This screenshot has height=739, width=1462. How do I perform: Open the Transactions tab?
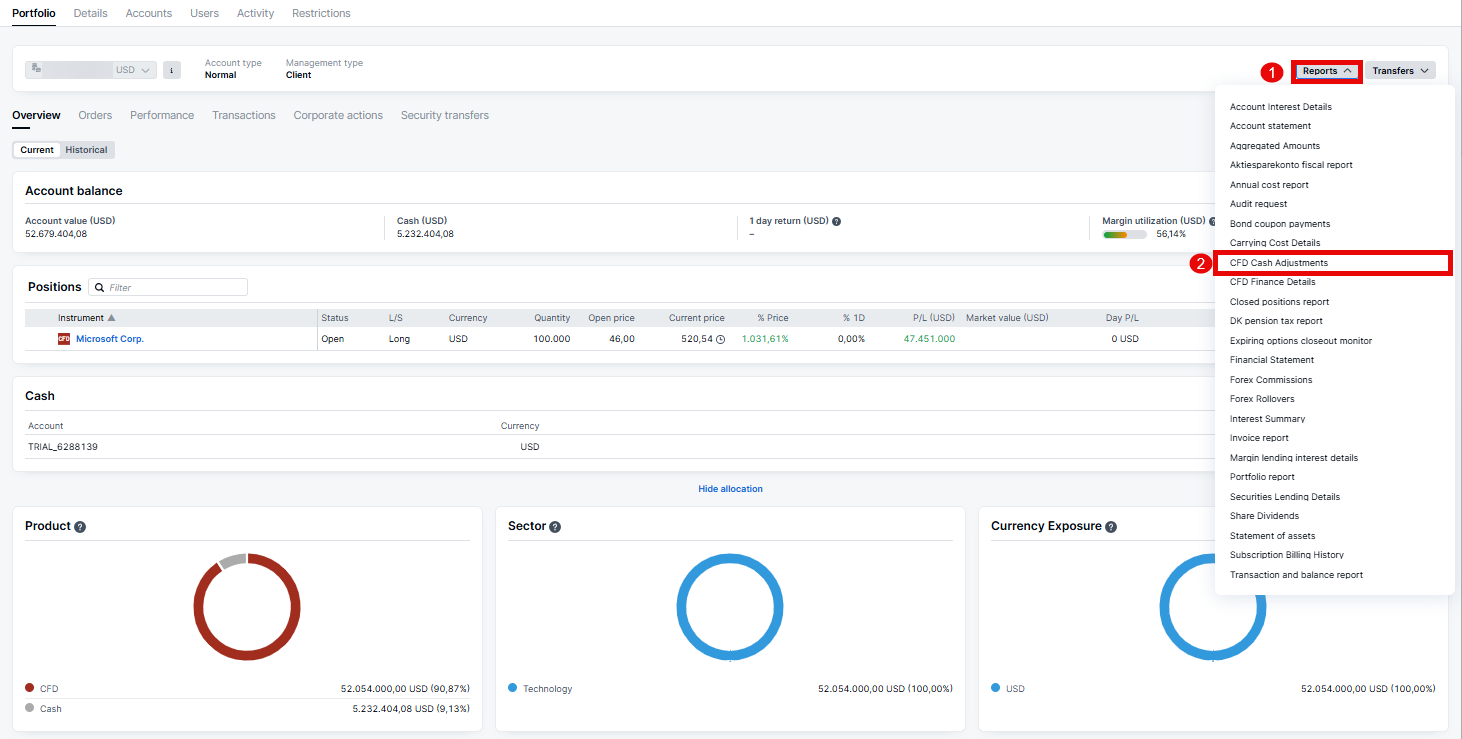click(x=243, y=115)
